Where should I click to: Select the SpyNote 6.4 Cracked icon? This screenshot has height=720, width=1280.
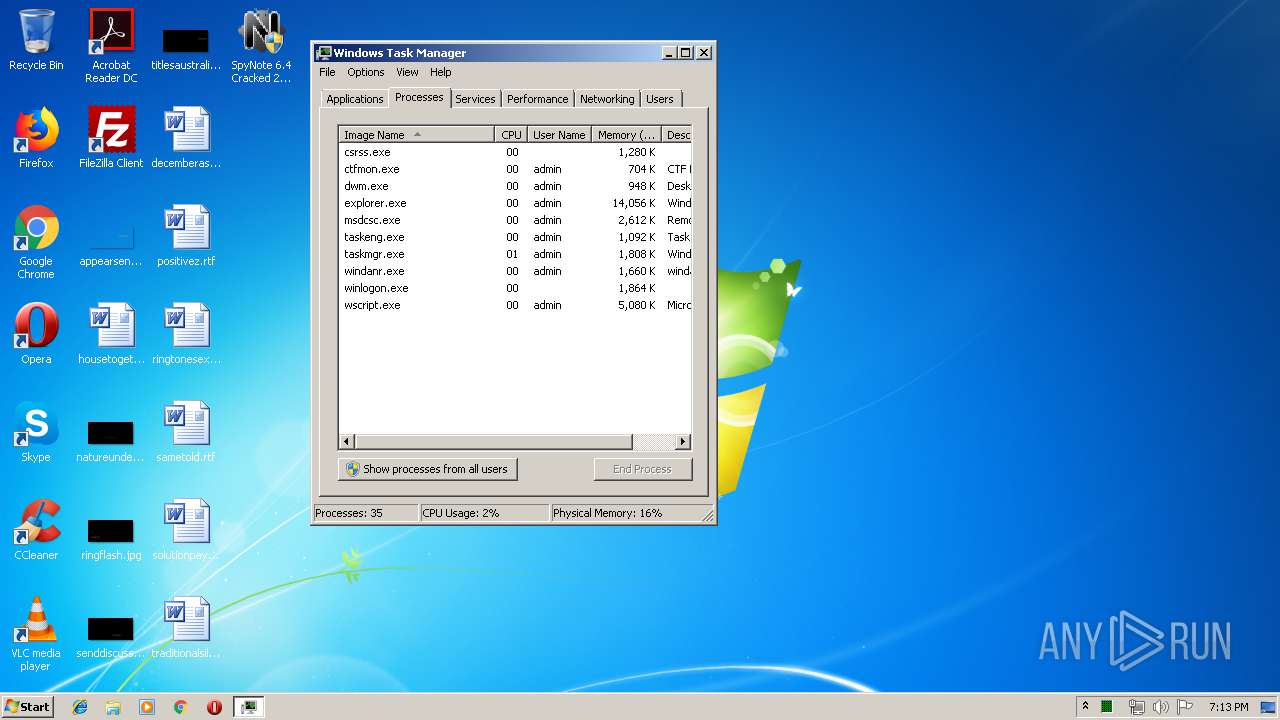coord(261,46)
